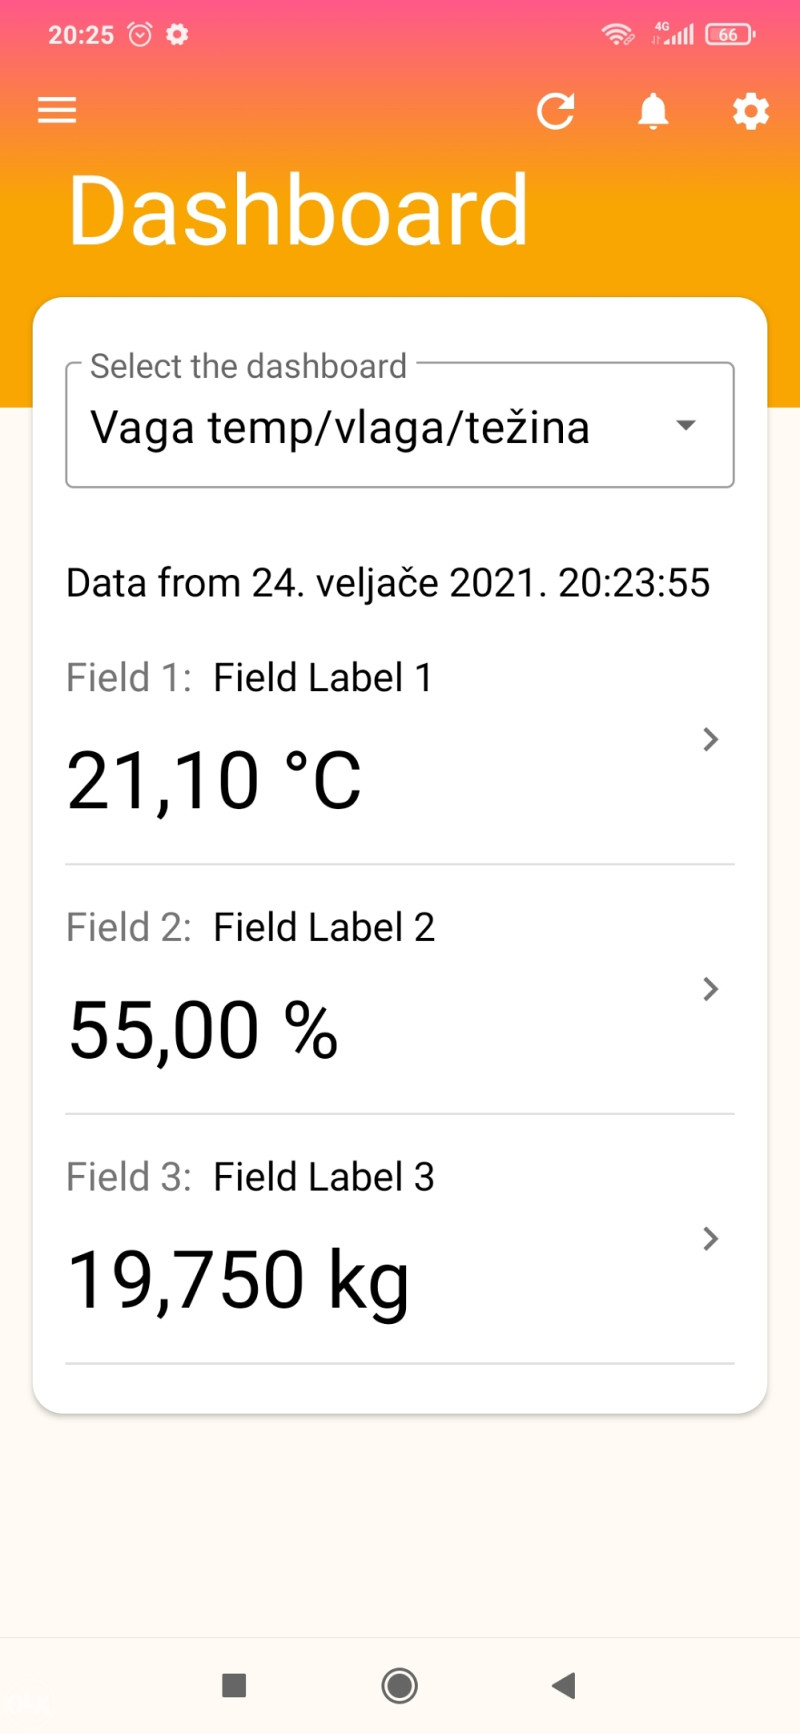Expand Field 1 details chevron
Image resolution: width=800 pixels, height=1734 pixels.
point(711,739)
